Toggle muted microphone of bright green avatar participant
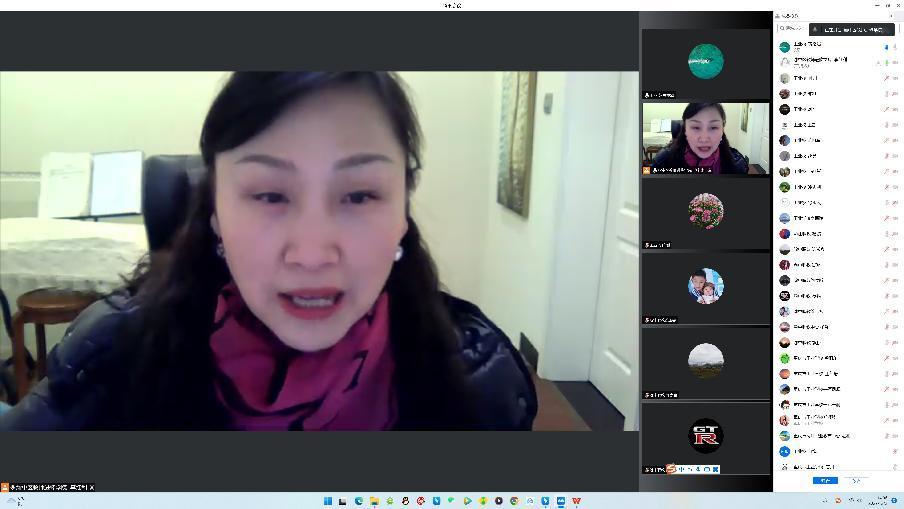 coord(887,358)
